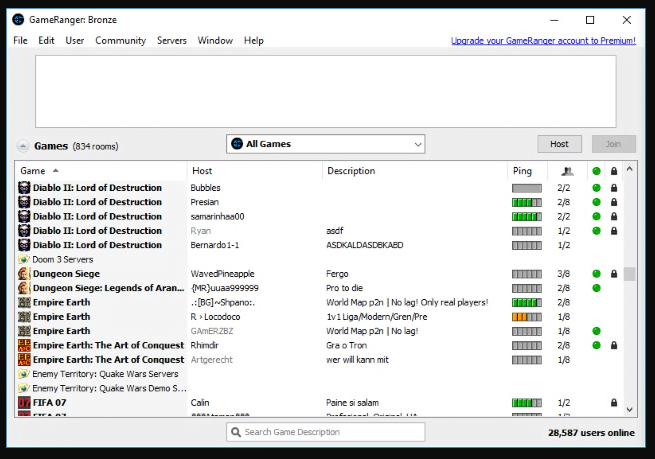Click the Doom 3 Servers game icon
655x459 pixels.
coord(23,259)
